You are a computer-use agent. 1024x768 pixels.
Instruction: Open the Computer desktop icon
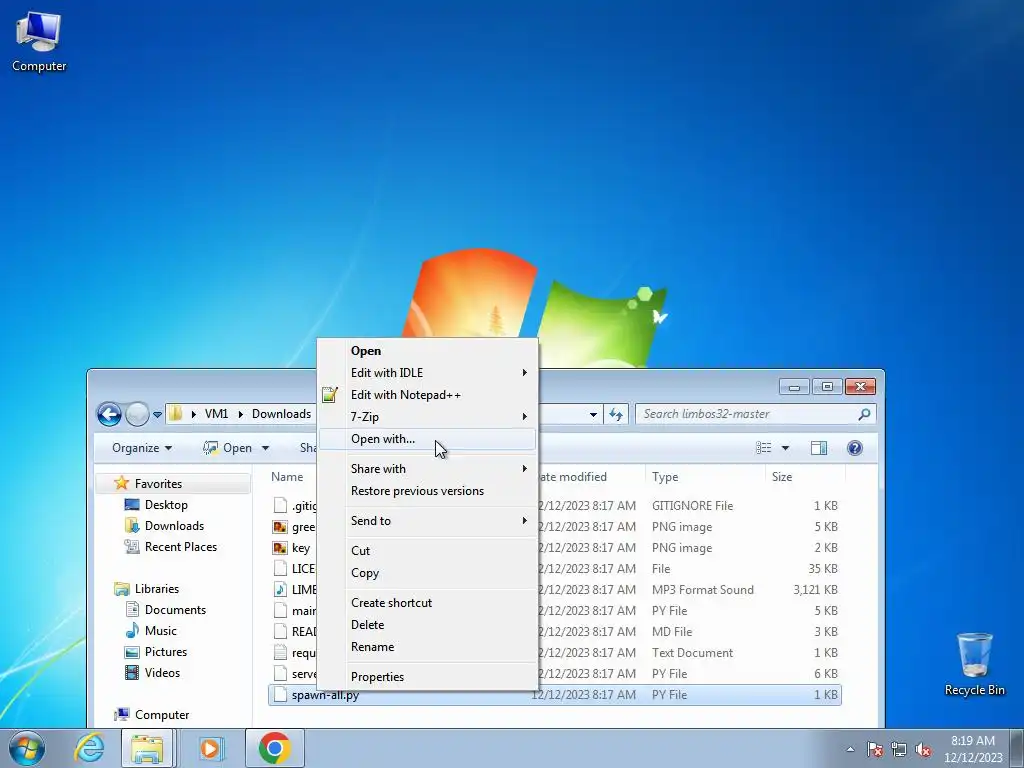(x=39, y=42)
